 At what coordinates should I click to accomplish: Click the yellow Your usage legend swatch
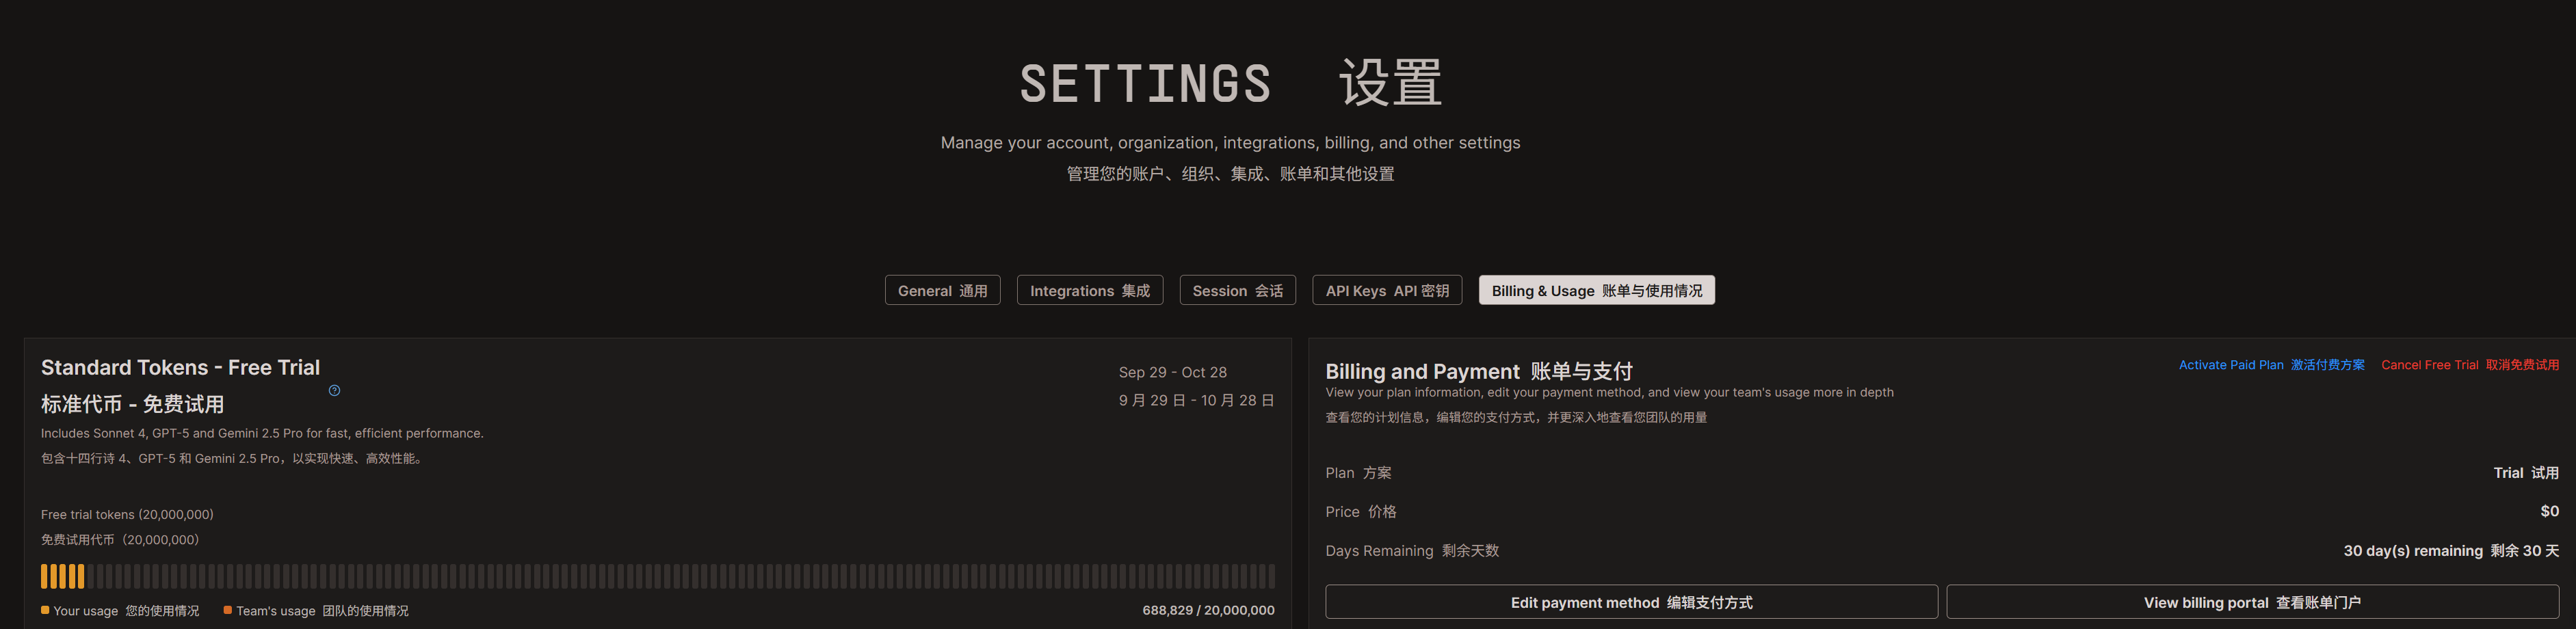coord(45,610)
